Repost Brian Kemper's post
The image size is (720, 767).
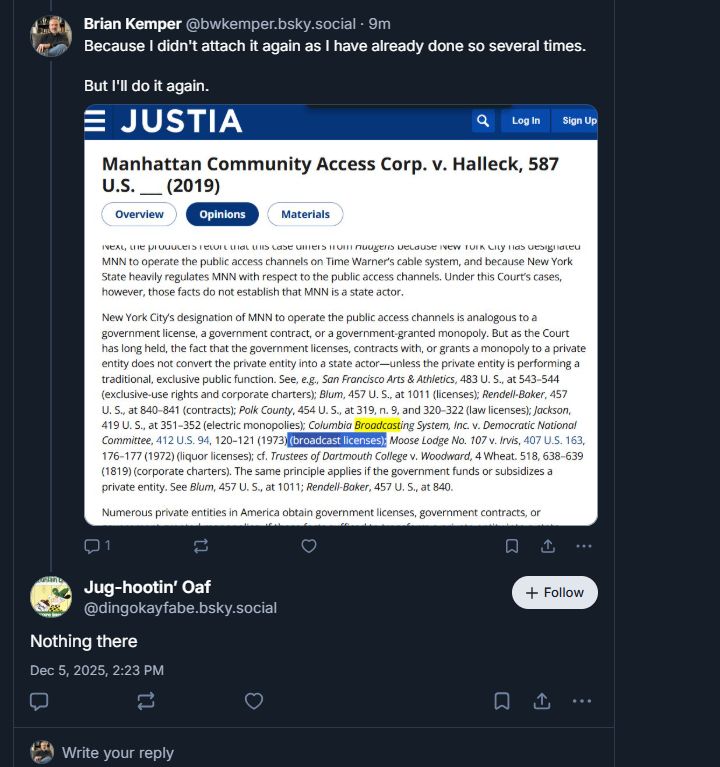(x=201, y=546)
